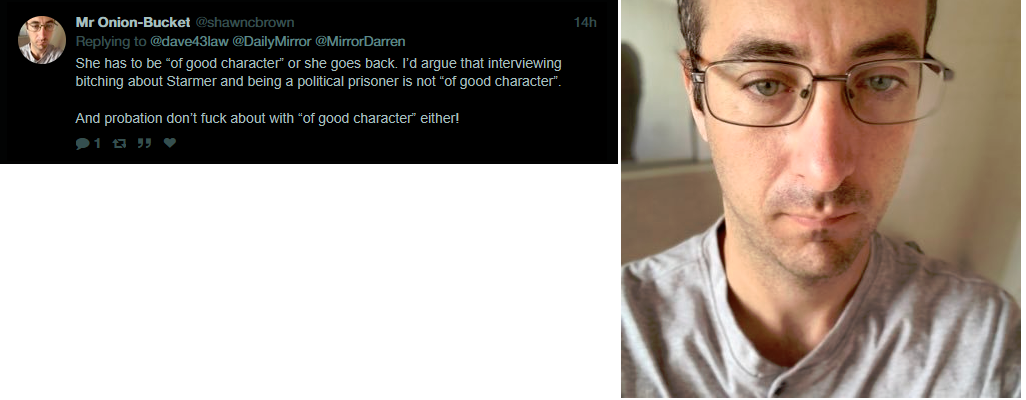Visit the @DailyMirror mention
Image resolution: width=1026 pixels, height=400 pixels.
[x=272, y=42]
